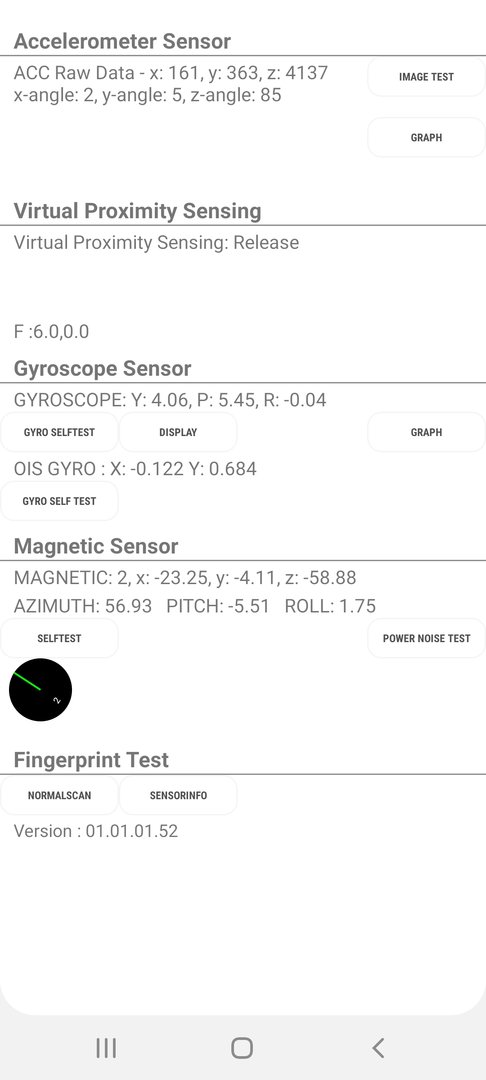
Task: Open fingerprint Sensorinfo
Action: point(178,796)
